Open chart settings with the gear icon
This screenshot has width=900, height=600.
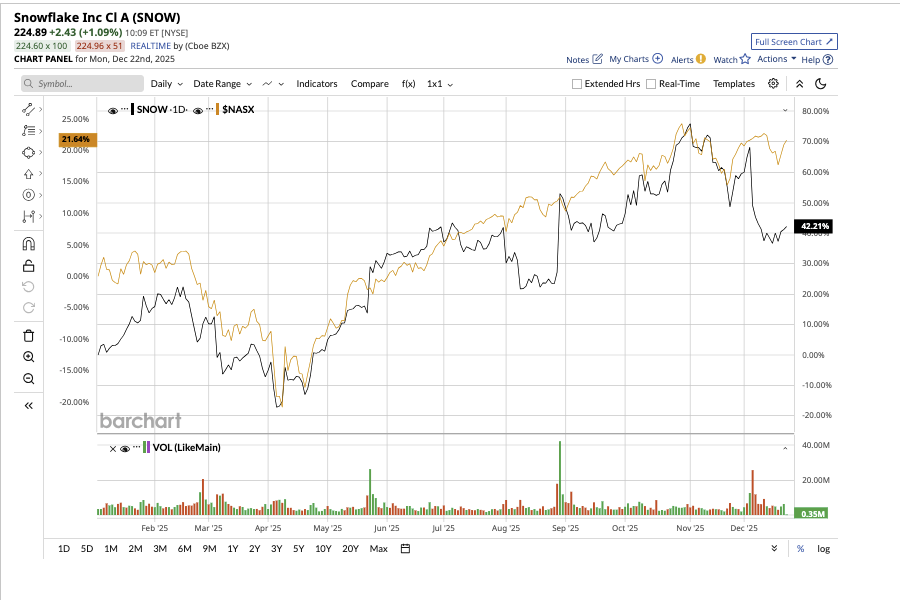(773, 83)
